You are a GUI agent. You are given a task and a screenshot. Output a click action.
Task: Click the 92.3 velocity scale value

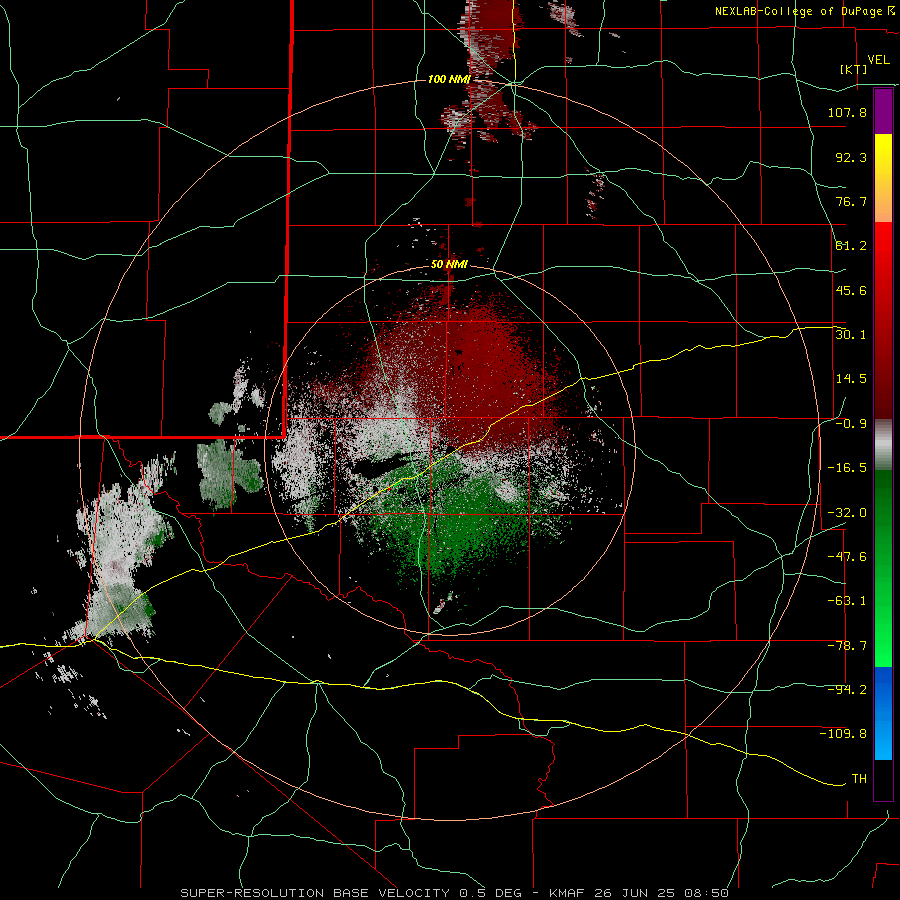pyautogui.click(x=851, y=157)
